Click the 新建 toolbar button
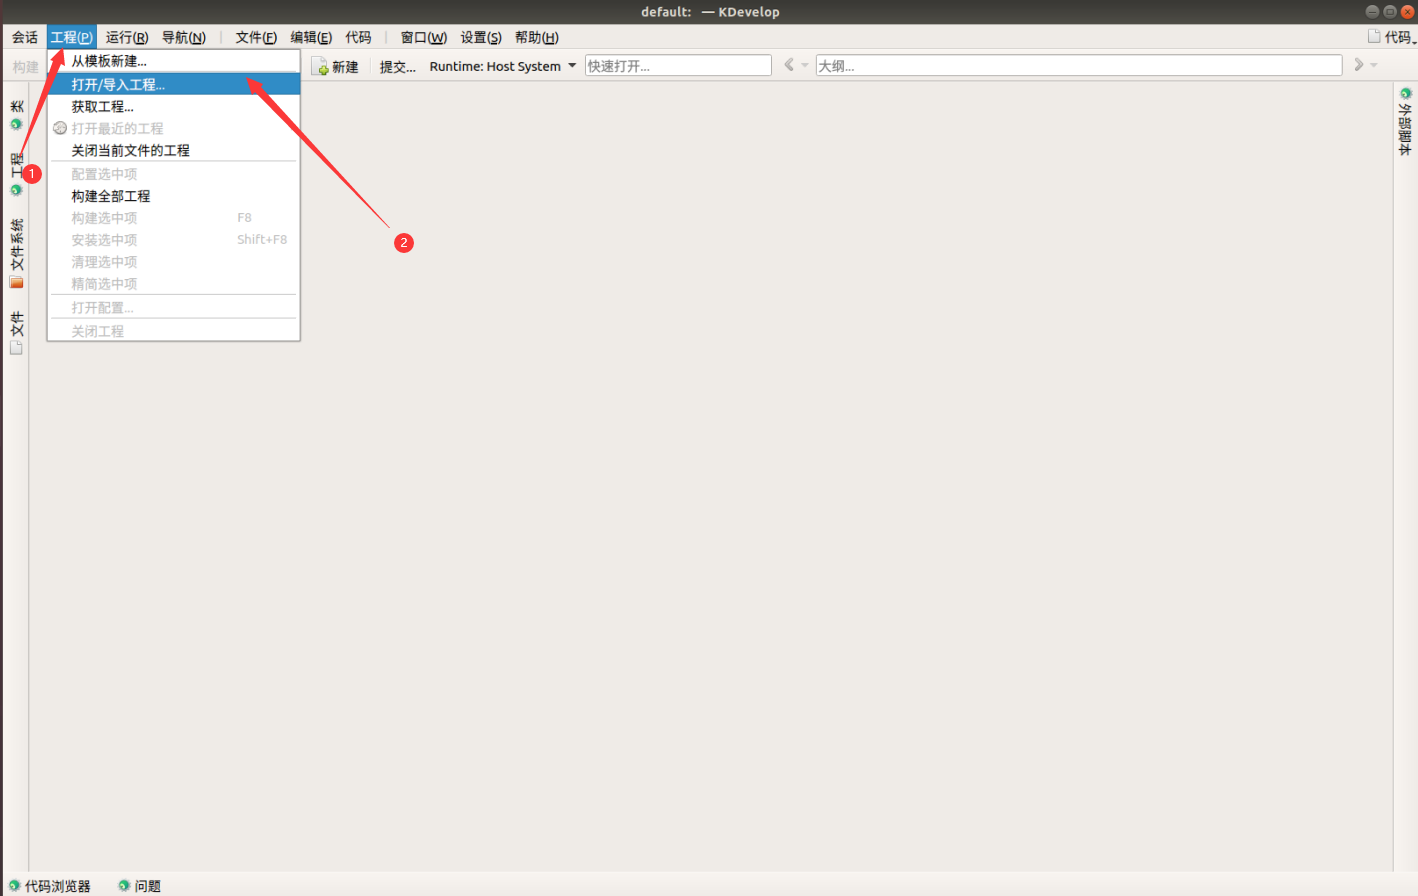 (x=336, y=67)
